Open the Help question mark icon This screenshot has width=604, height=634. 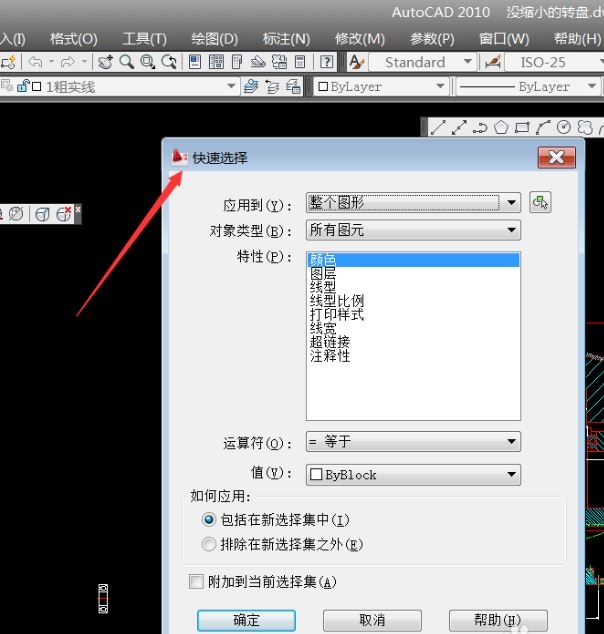pyautogui.click(x=326, y=62)
